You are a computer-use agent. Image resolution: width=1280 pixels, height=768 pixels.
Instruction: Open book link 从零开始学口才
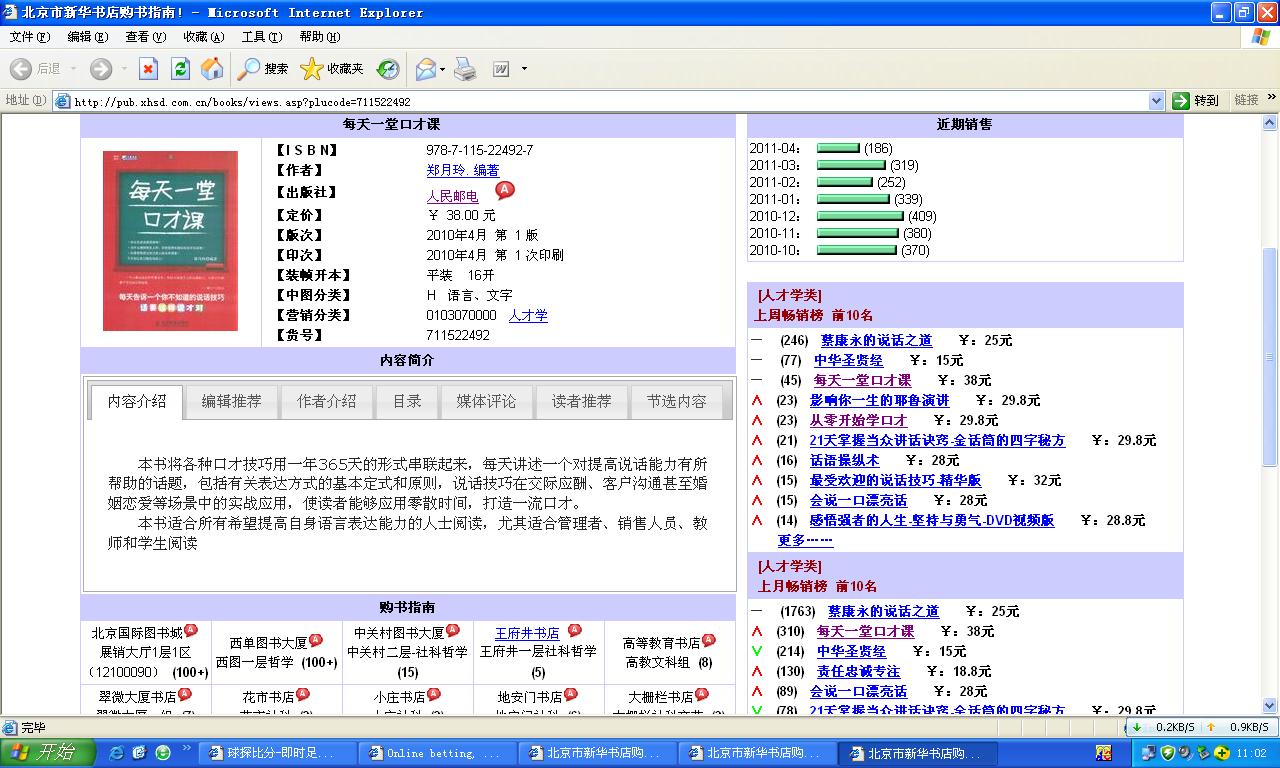click(858, 420)
